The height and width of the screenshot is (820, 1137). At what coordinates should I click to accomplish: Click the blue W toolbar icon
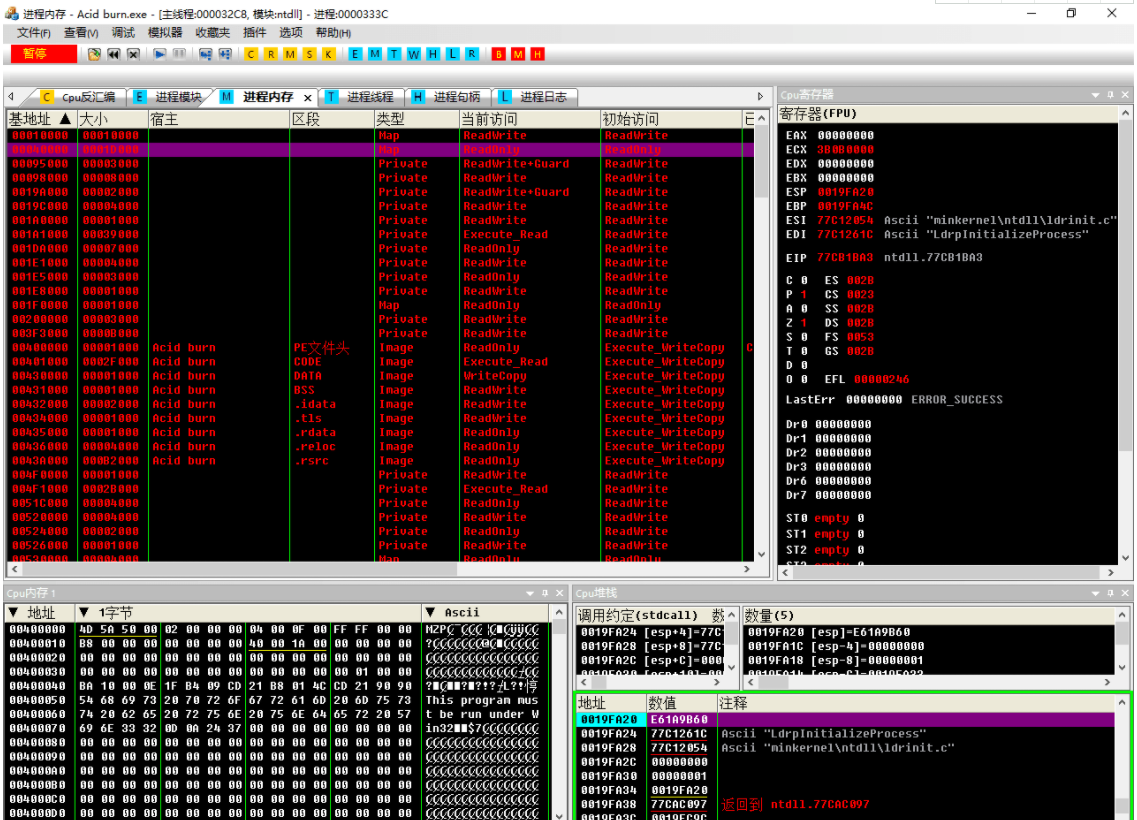pyautogui.click(x=413, y=54)
